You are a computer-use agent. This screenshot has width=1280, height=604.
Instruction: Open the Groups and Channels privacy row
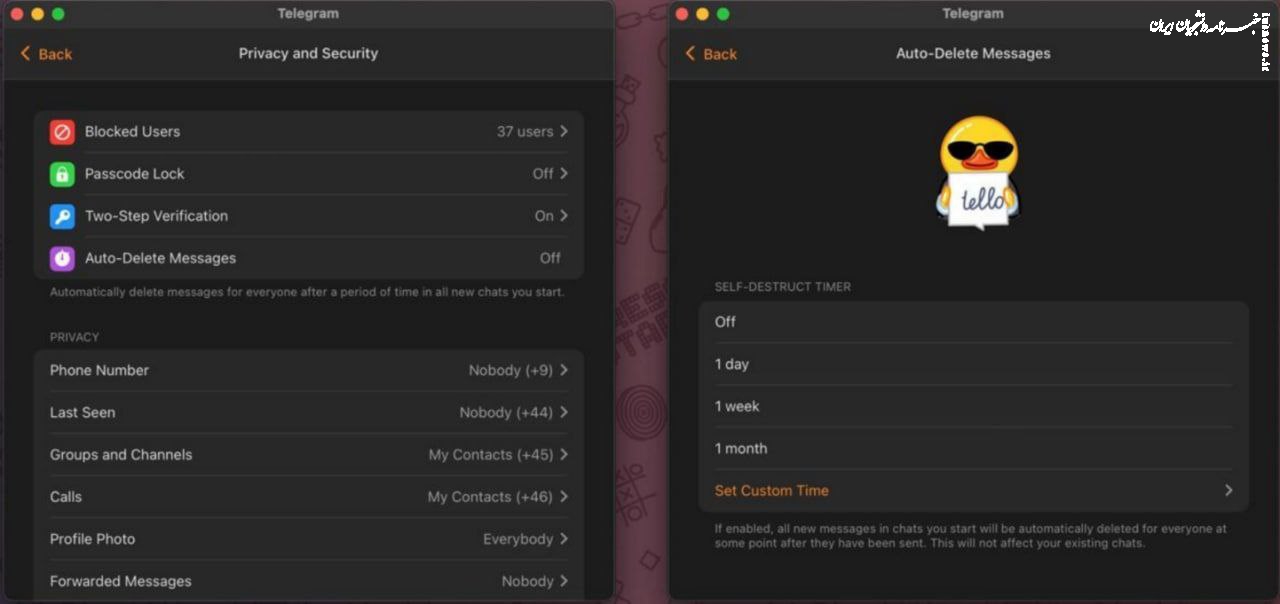[308, 454]
